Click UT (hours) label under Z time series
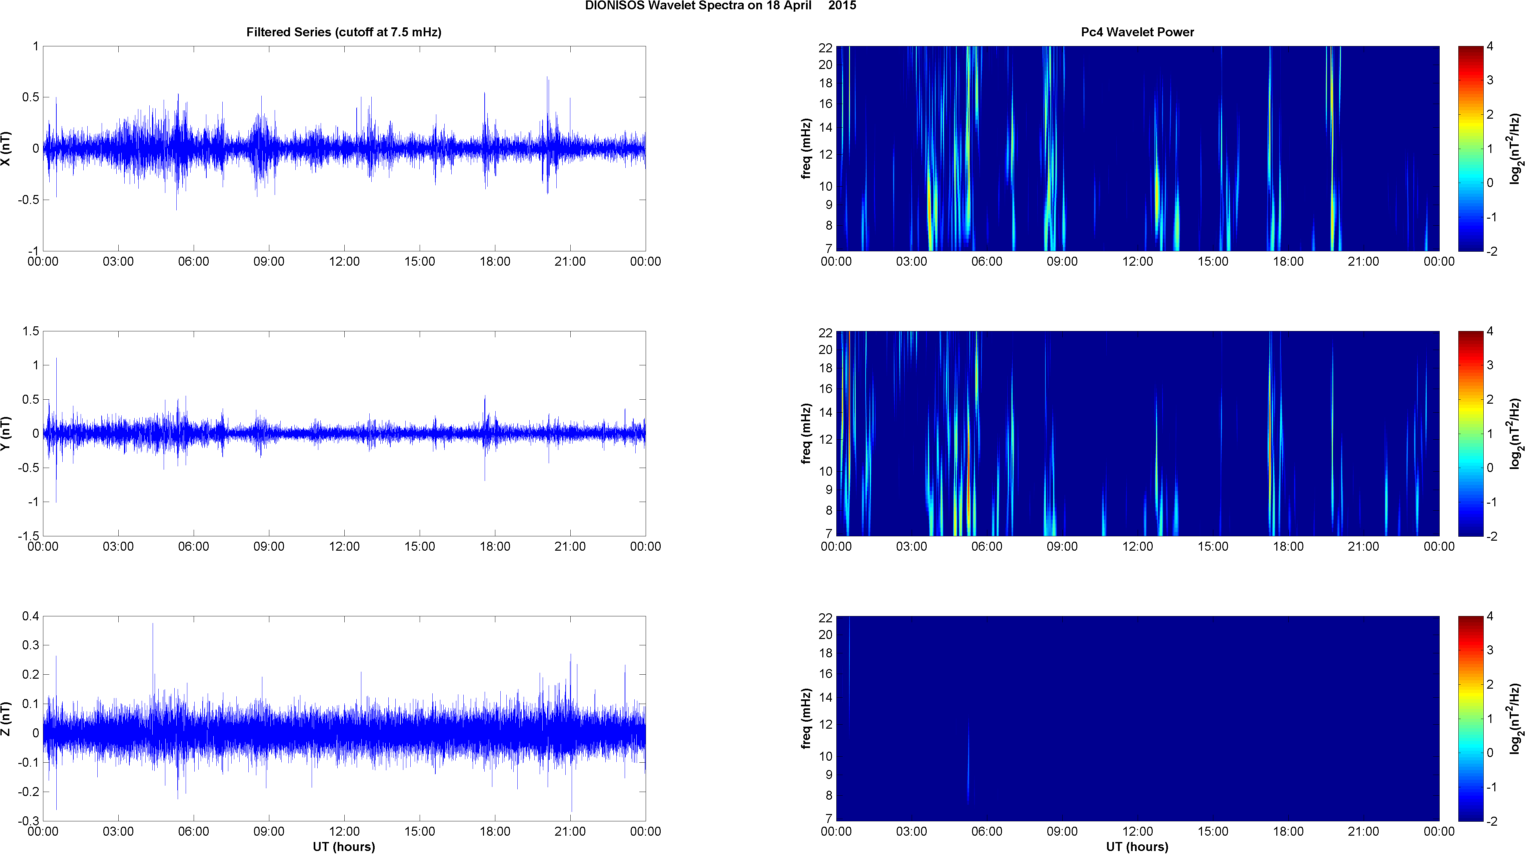The width and height of the screenshot is (1525, 854). tap(344, 847)
